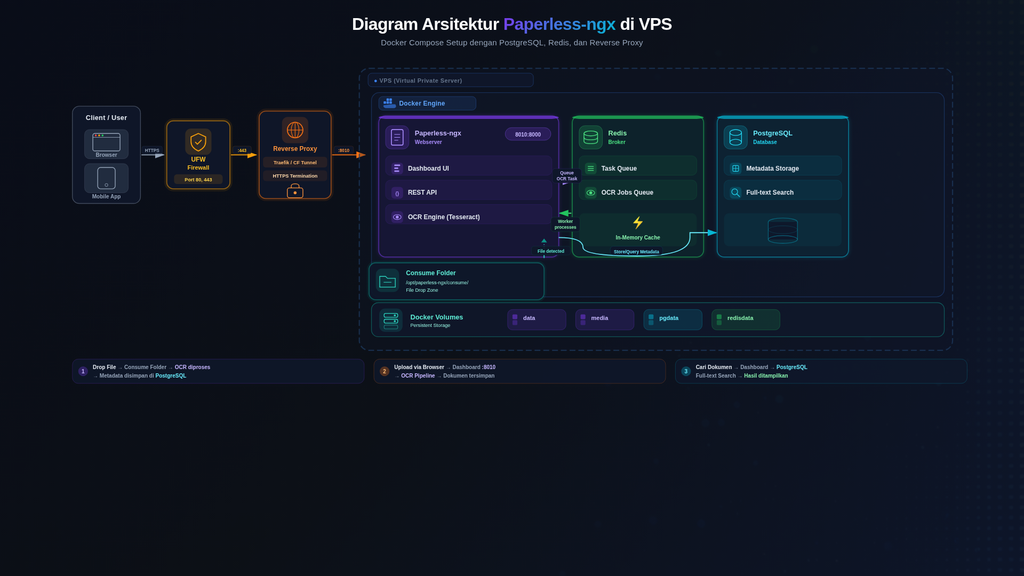This screenshot has height=576, width=1024.
Task: Click the Task Queue row
Action: tap(638, 168)
